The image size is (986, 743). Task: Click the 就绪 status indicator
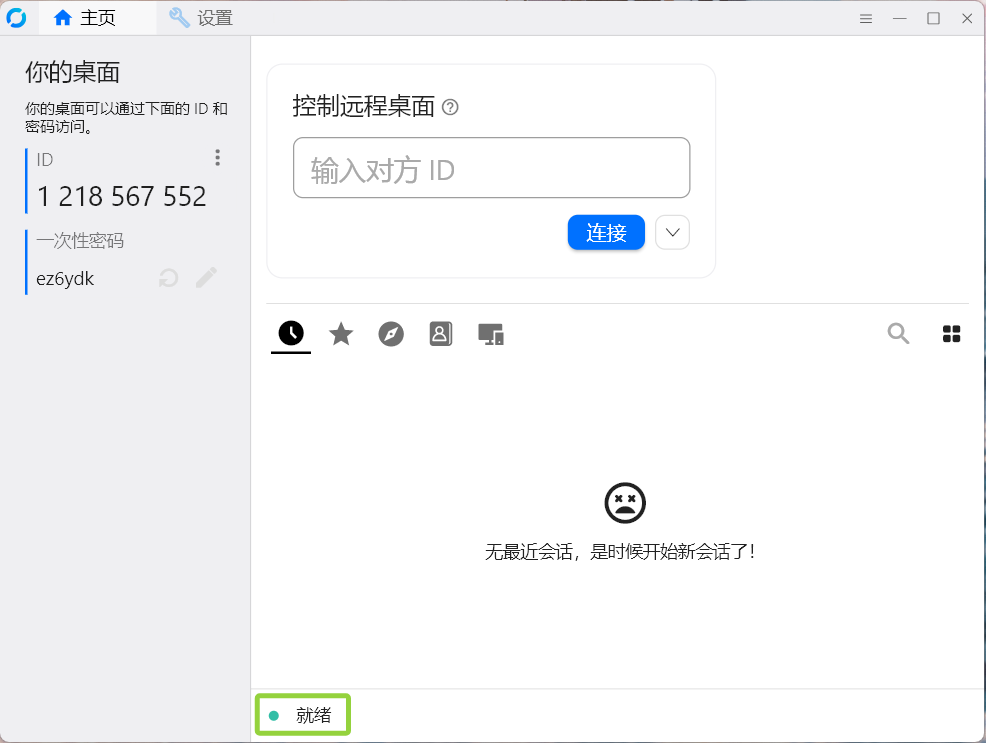[x=302, y=715]
